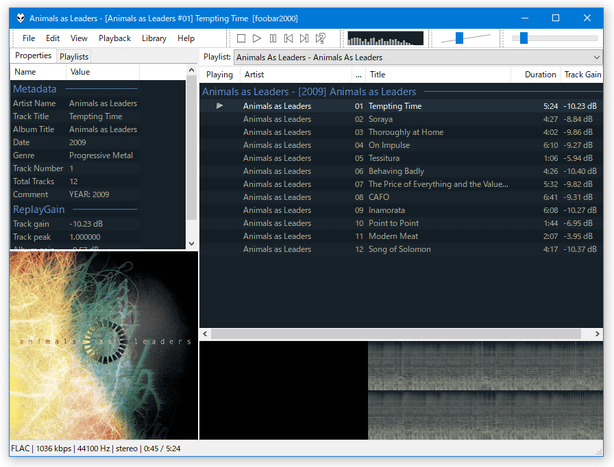
Task: Click the Value column header
Action: coord(103,72)
